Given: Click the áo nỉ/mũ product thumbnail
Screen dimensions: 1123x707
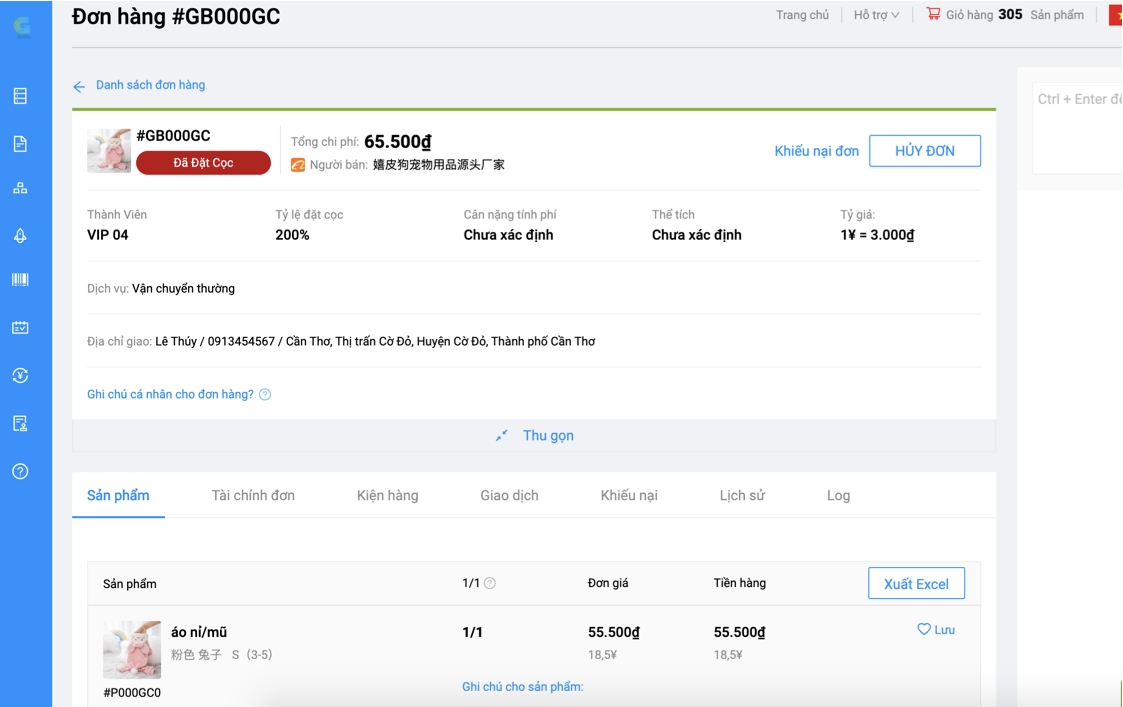Looking at the screenshot, I should click(x=132, y=650).
